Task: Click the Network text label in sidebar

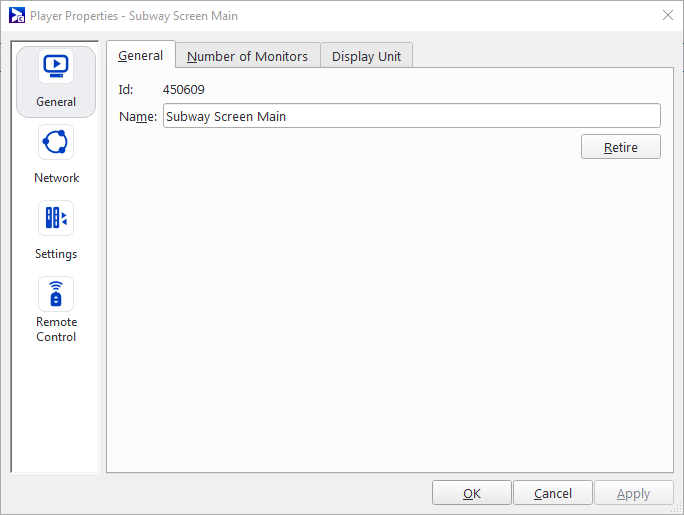Action: tap(56, 178)
